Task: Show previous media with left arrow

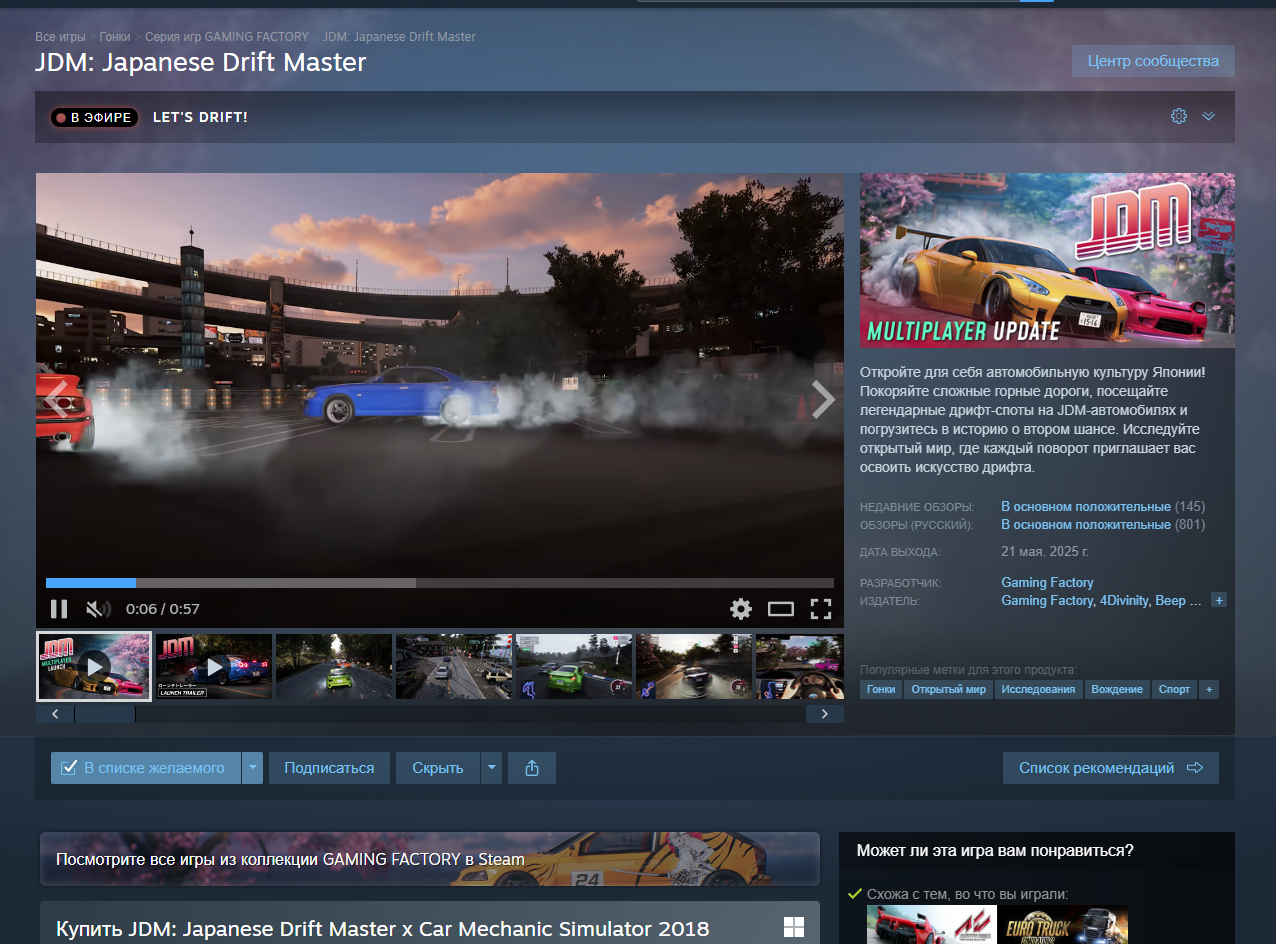Action: pos(57,399)
